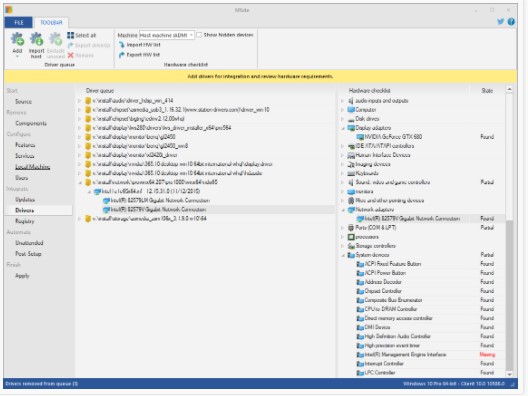Click the Disk drives category icon

coord(351,119)
